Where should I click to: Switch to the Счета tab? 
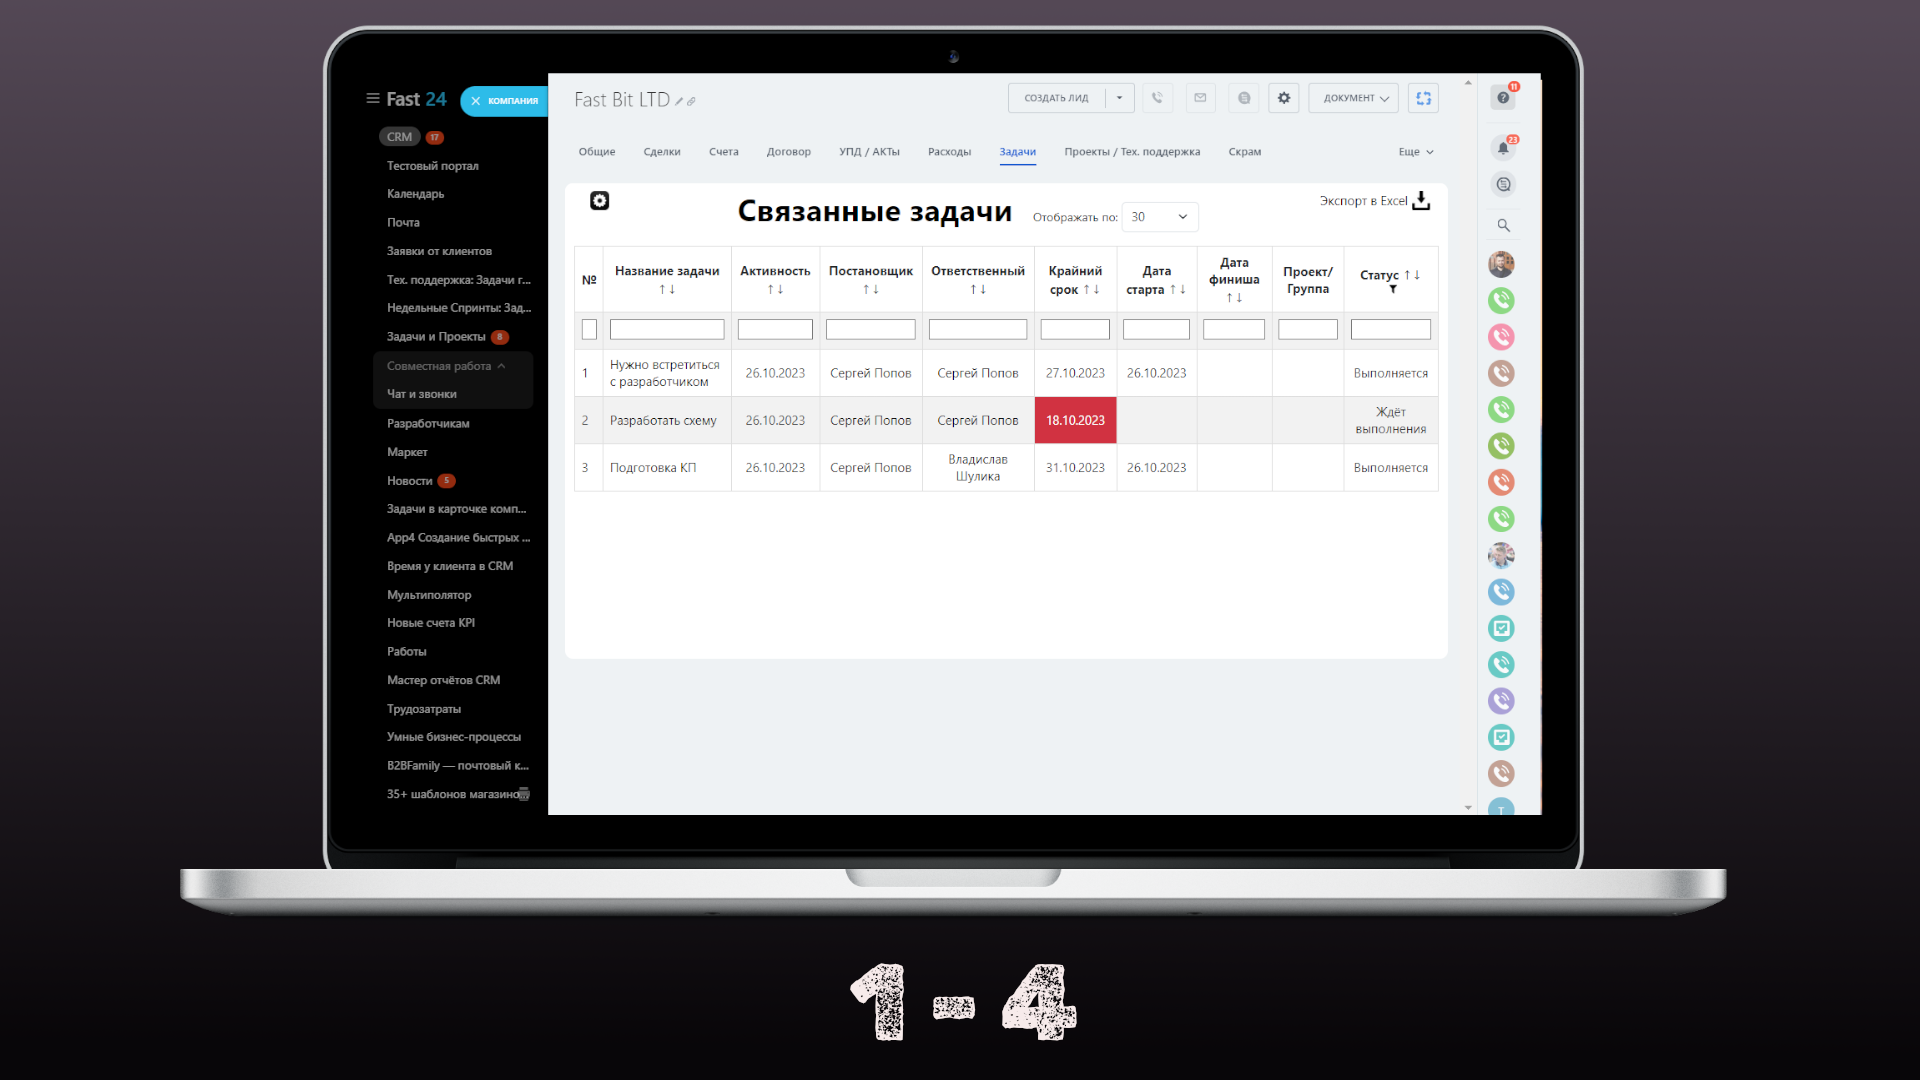[x=724, y=152]
